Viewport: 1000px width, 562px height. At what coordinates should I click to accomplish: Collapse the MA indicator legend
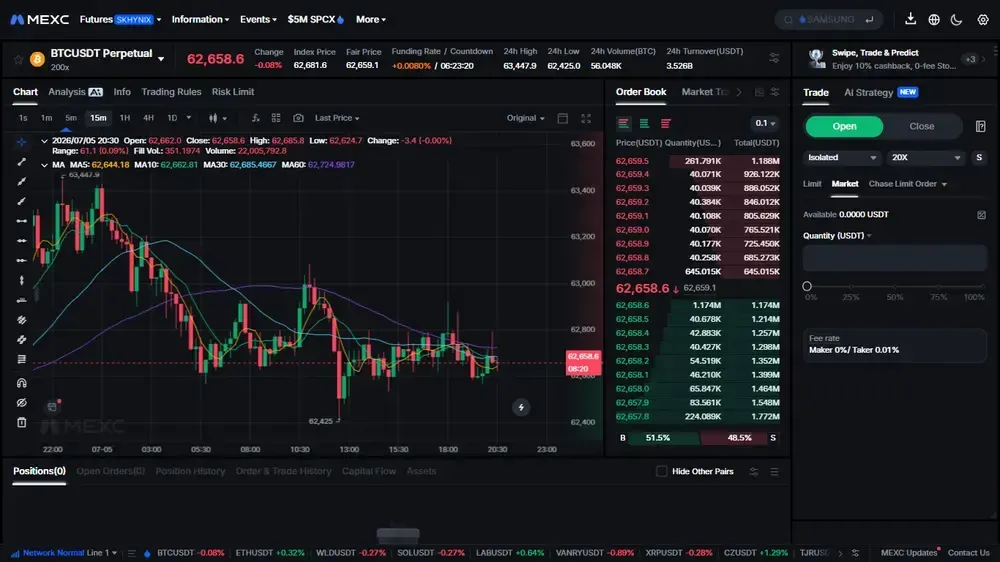tap(44, 165)
